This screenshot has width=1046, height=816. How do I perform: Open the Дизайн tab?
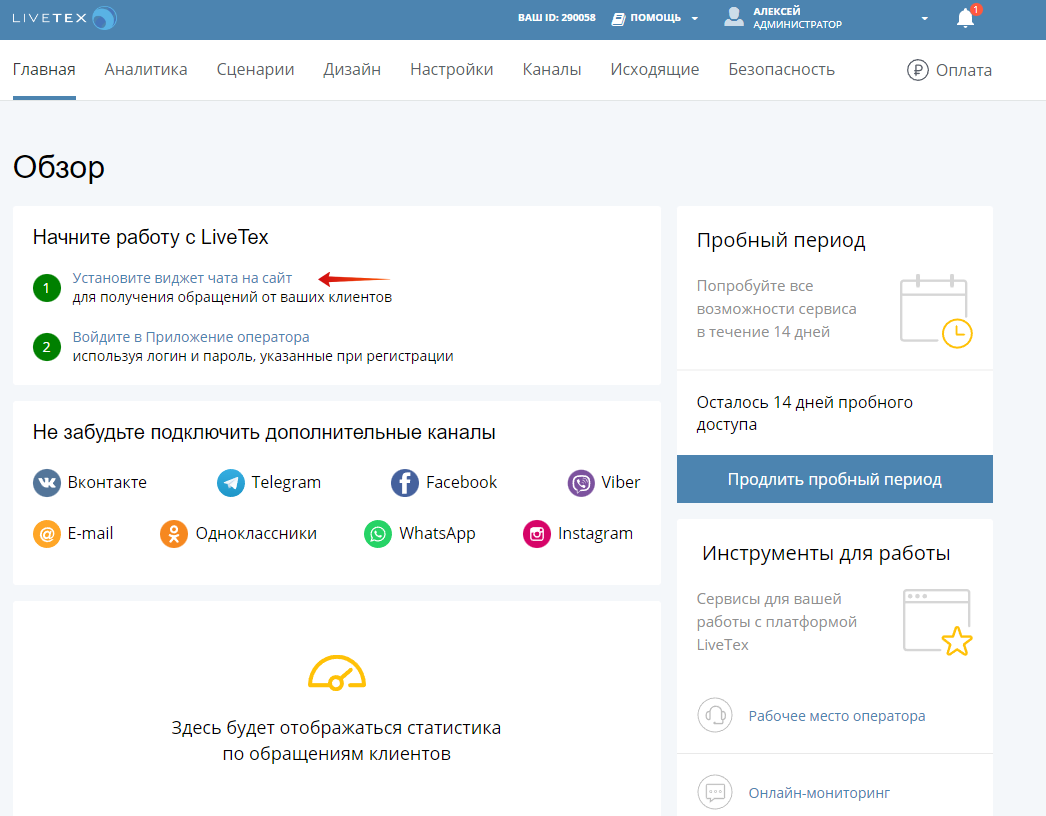[x=352, y=69]
